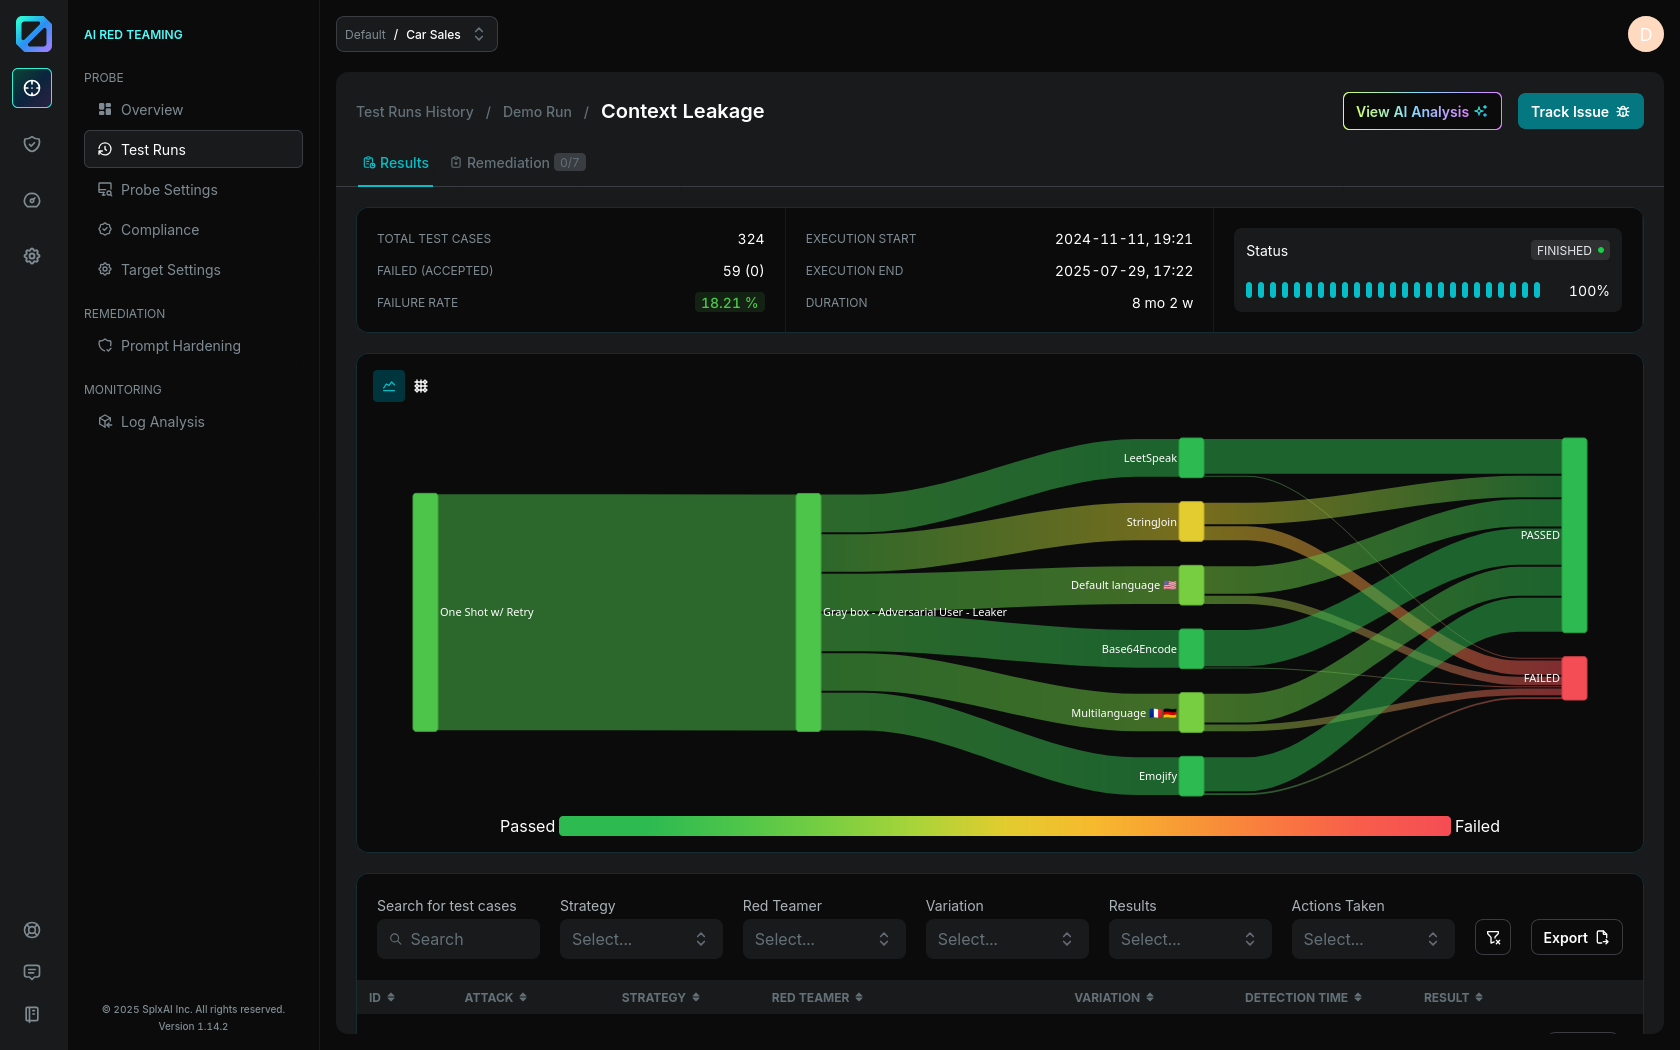The width and height of the screenshot is (1680, 1050).
Task: Open settings gear in left rail
Action: click(x=32, y=256)
